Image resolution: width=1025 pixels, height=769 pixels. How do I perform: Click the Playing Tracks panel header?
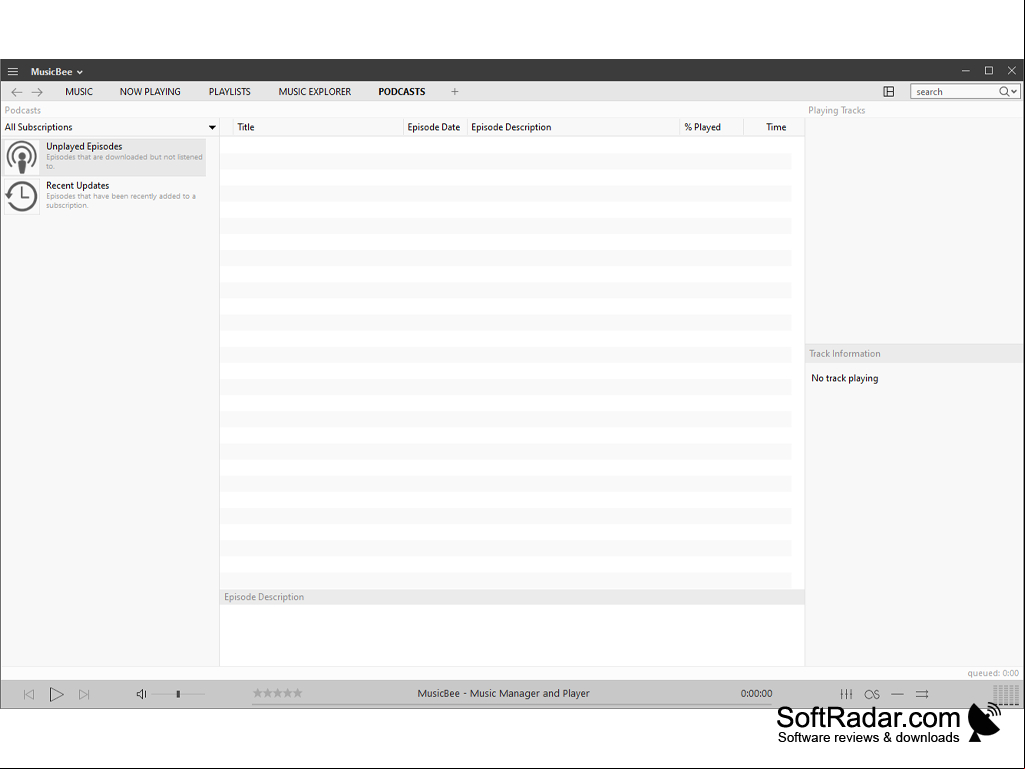point(836,110)
